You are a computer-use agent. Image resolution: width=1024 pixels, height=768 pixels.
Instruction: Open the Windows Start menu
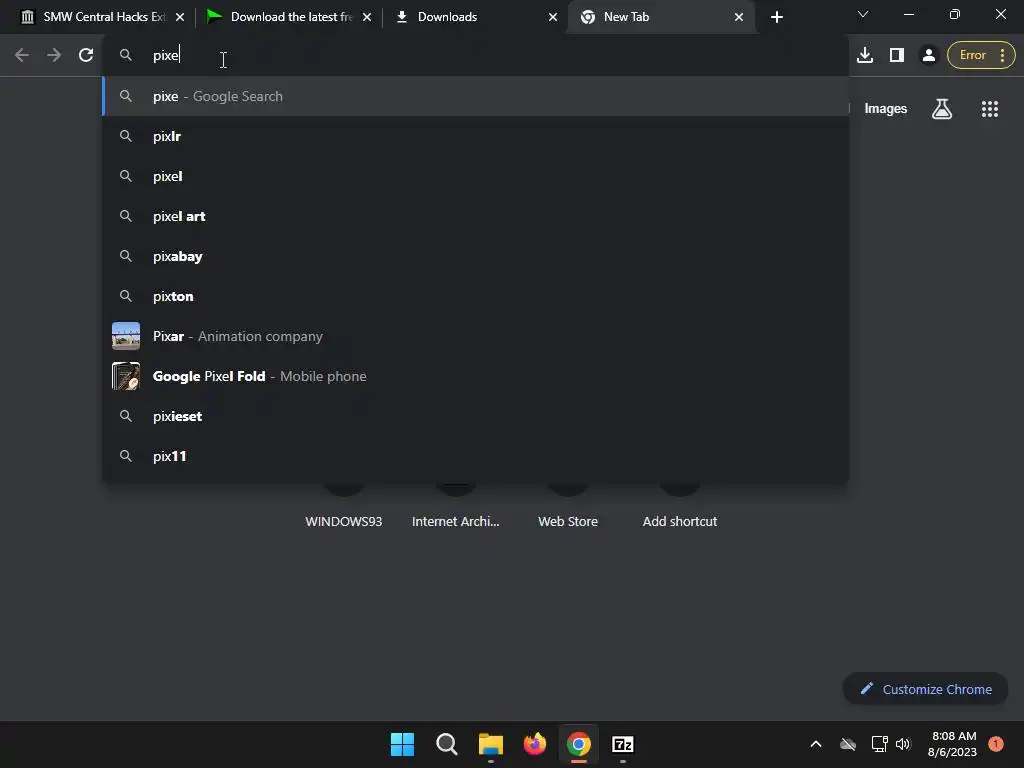[402, 744]
